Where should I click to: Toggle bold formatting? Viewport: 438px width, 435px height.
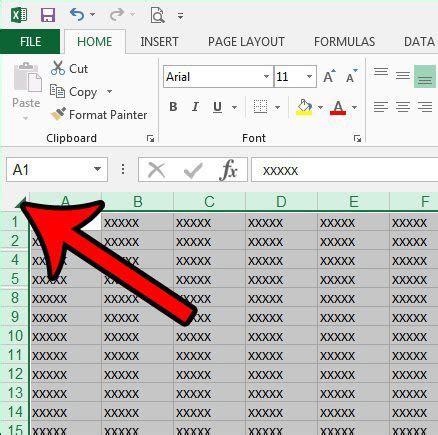173,107
